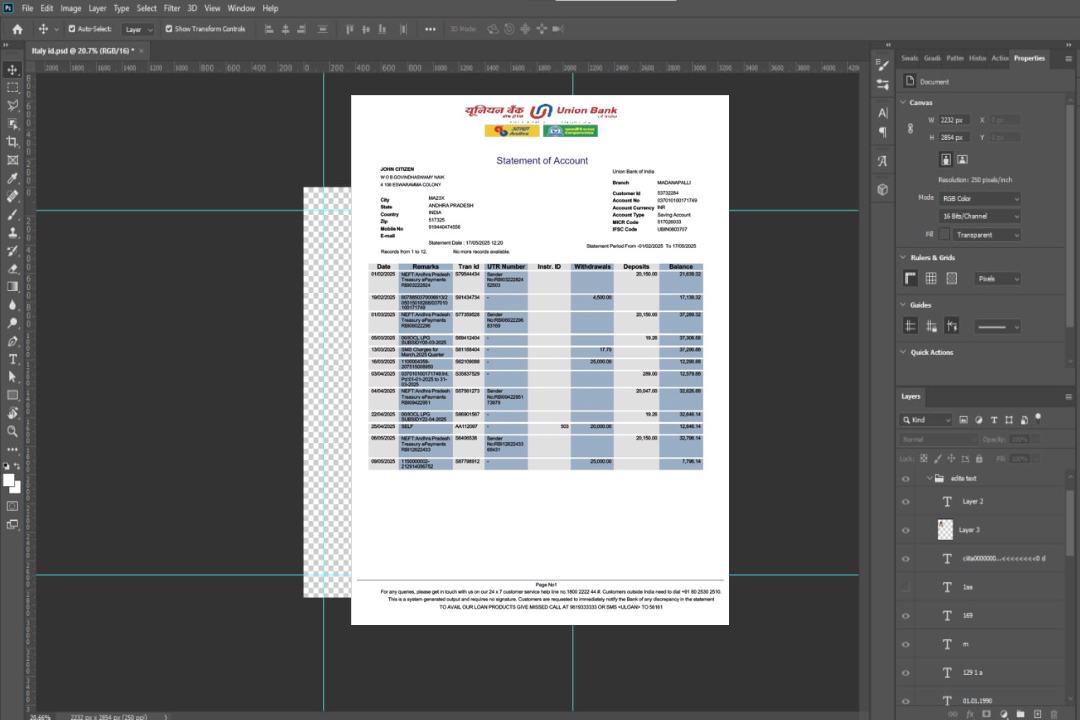Set canvas to portrait orientation
Viewport: 1080px width, 720px height.
click(x=946, y=159)
